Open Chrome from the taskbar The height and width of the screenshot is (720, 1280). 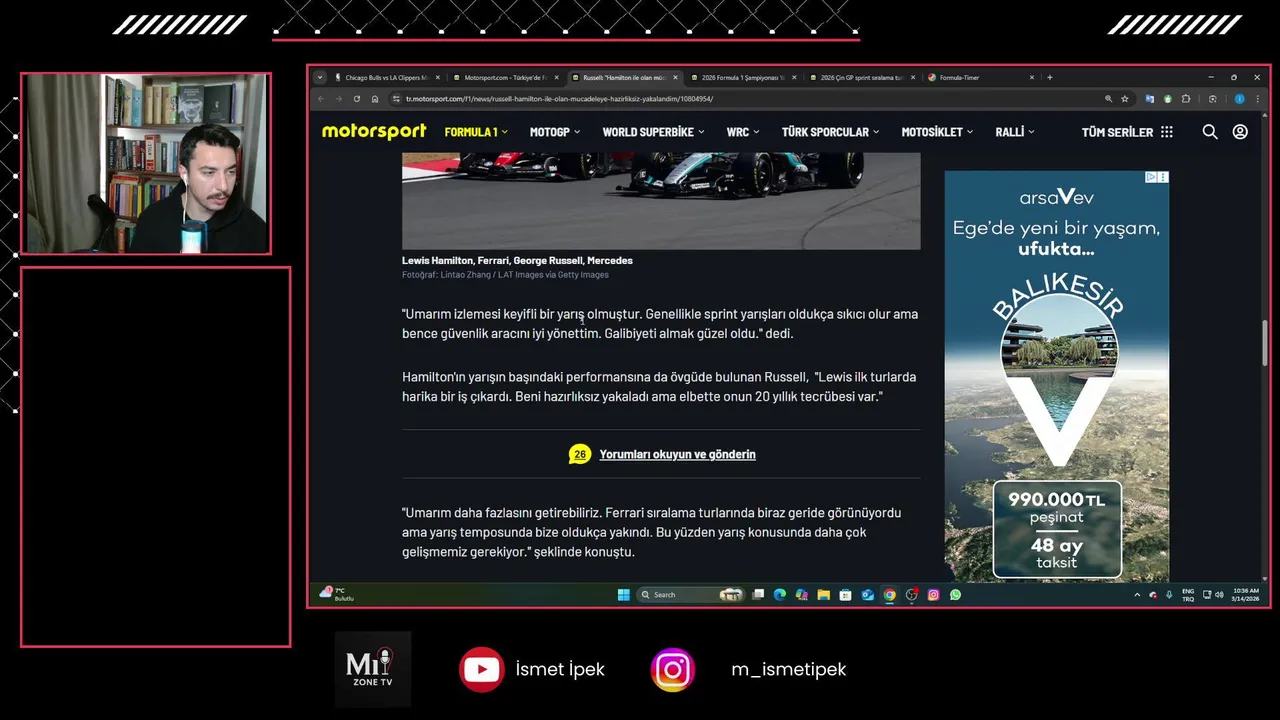tap(889, 594)
